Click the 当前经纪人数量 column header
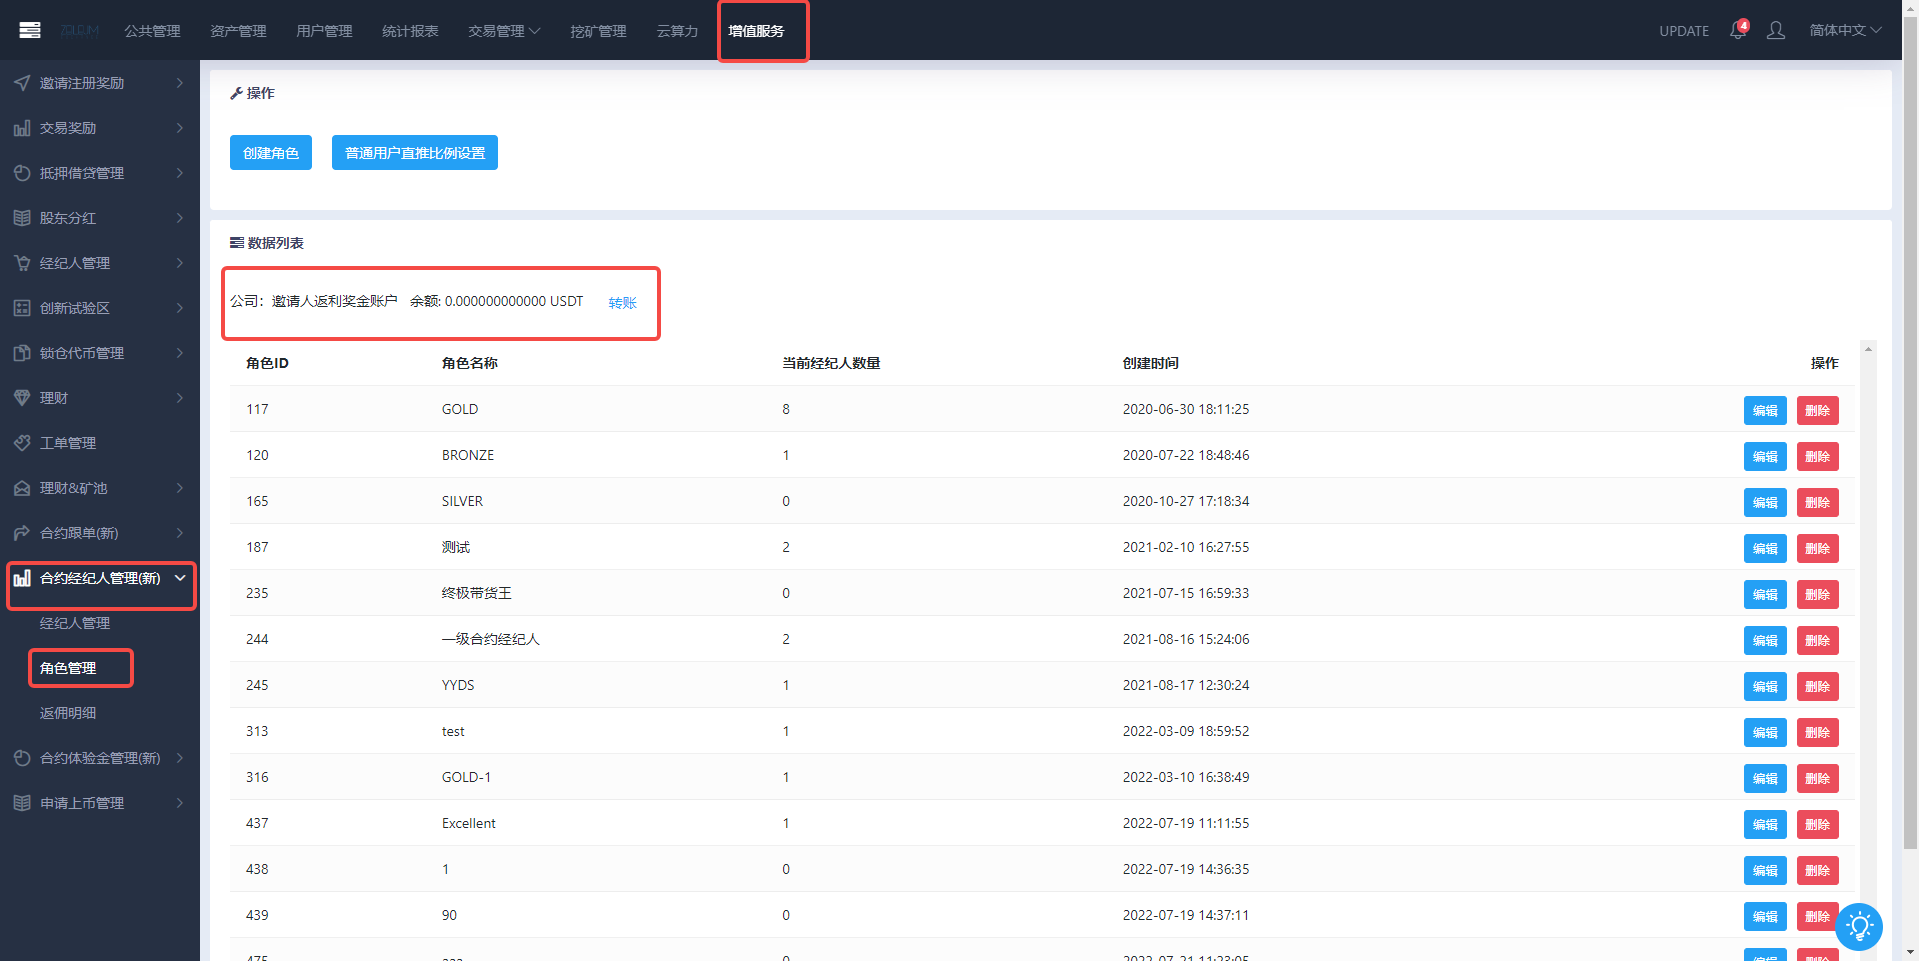The height and width of the screenshot is (961, 1919). click(831, 363)
